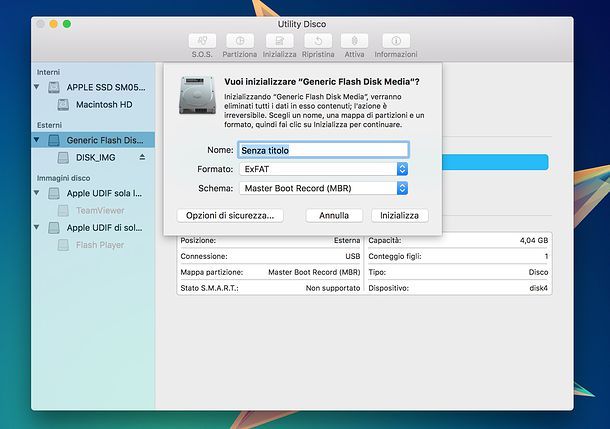Click the Inizializza toolbar icon
This screenshot has width=610, height=429.
(x=279, y=40)
